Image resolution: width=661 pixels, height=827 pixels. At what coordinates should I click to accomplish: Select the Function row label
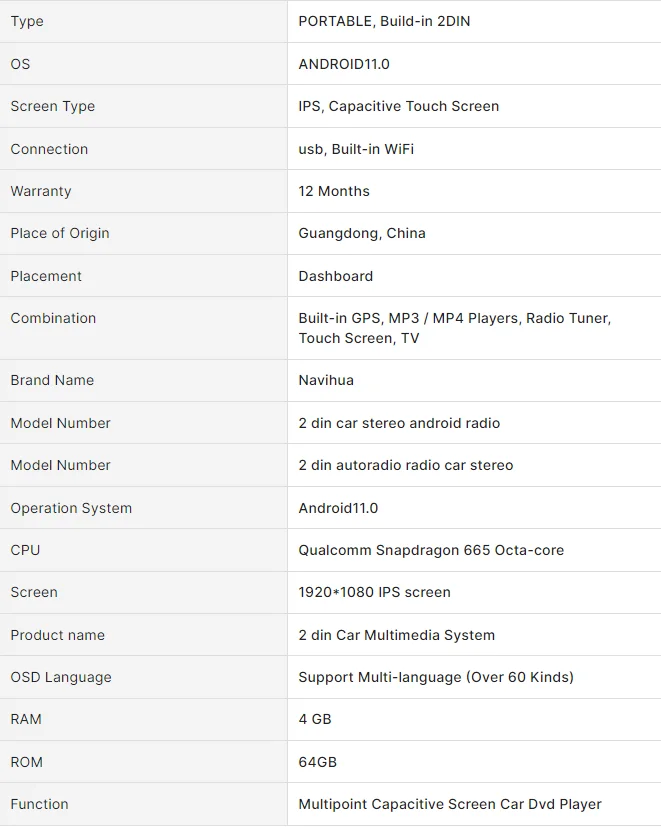pyautogui.click(x=40, y=804)
